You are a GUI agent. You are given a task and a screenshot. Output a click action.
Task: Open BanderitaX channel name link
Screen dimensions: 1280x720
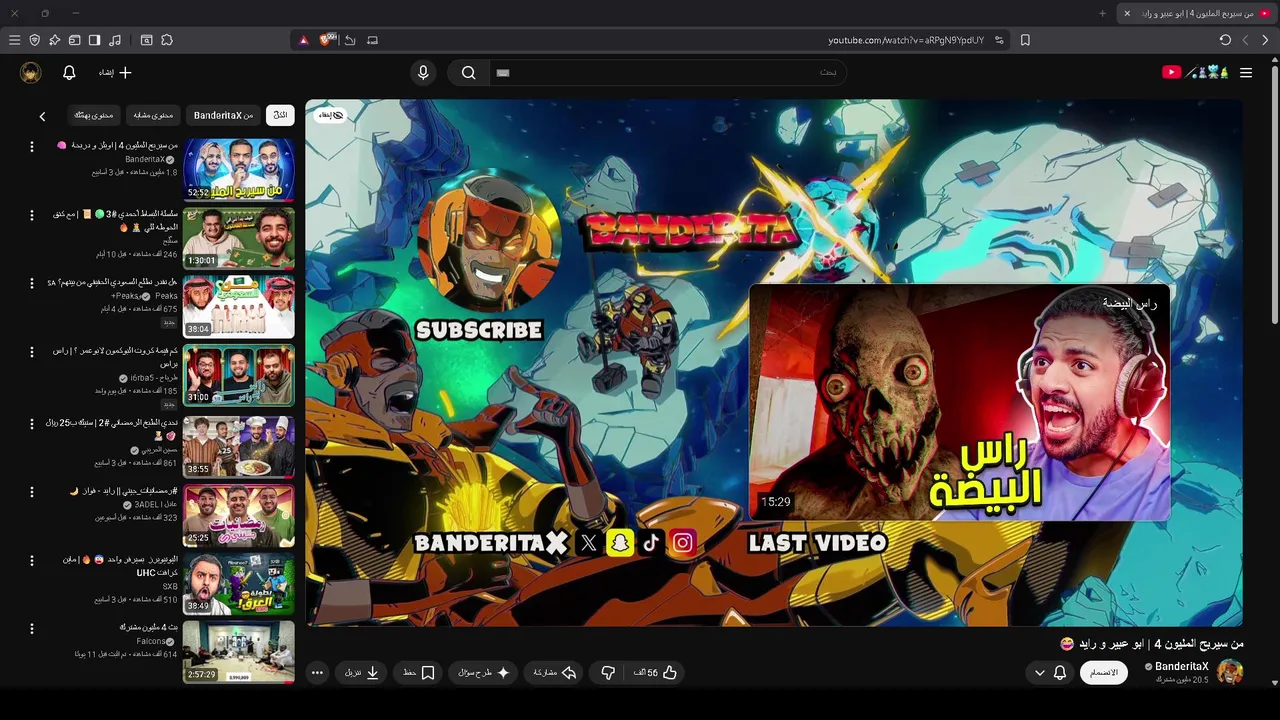pos(1182,666)
